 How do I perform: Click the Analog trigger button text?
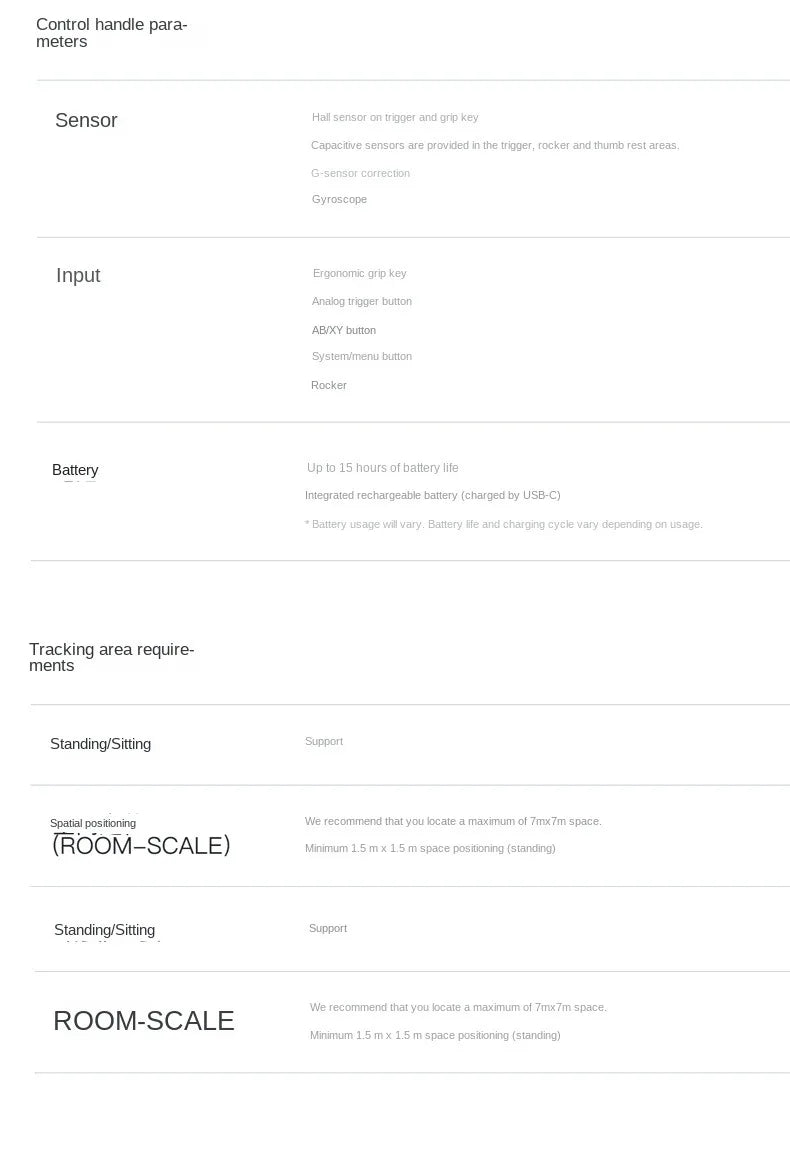point(362,301)
